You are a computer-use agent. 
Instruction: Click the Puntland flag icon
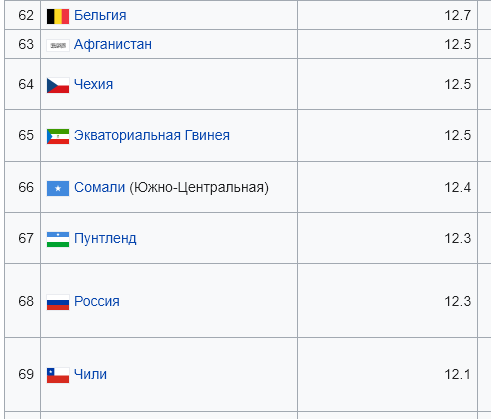point(58,239)
